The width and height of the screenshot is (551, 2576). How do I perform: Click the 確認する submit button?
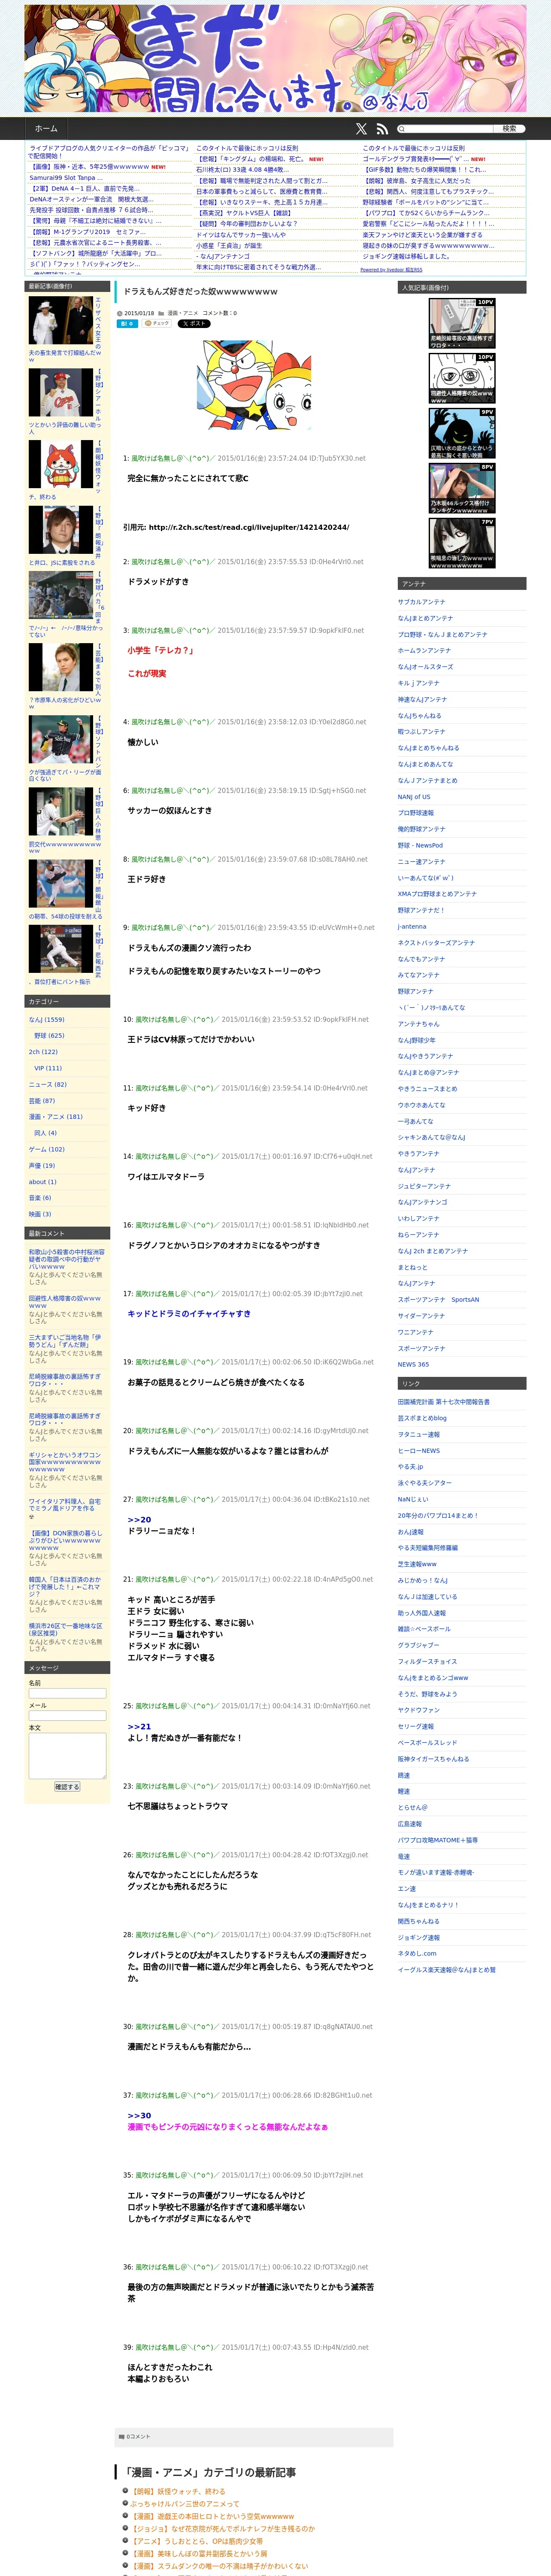tap(67, 1787)
